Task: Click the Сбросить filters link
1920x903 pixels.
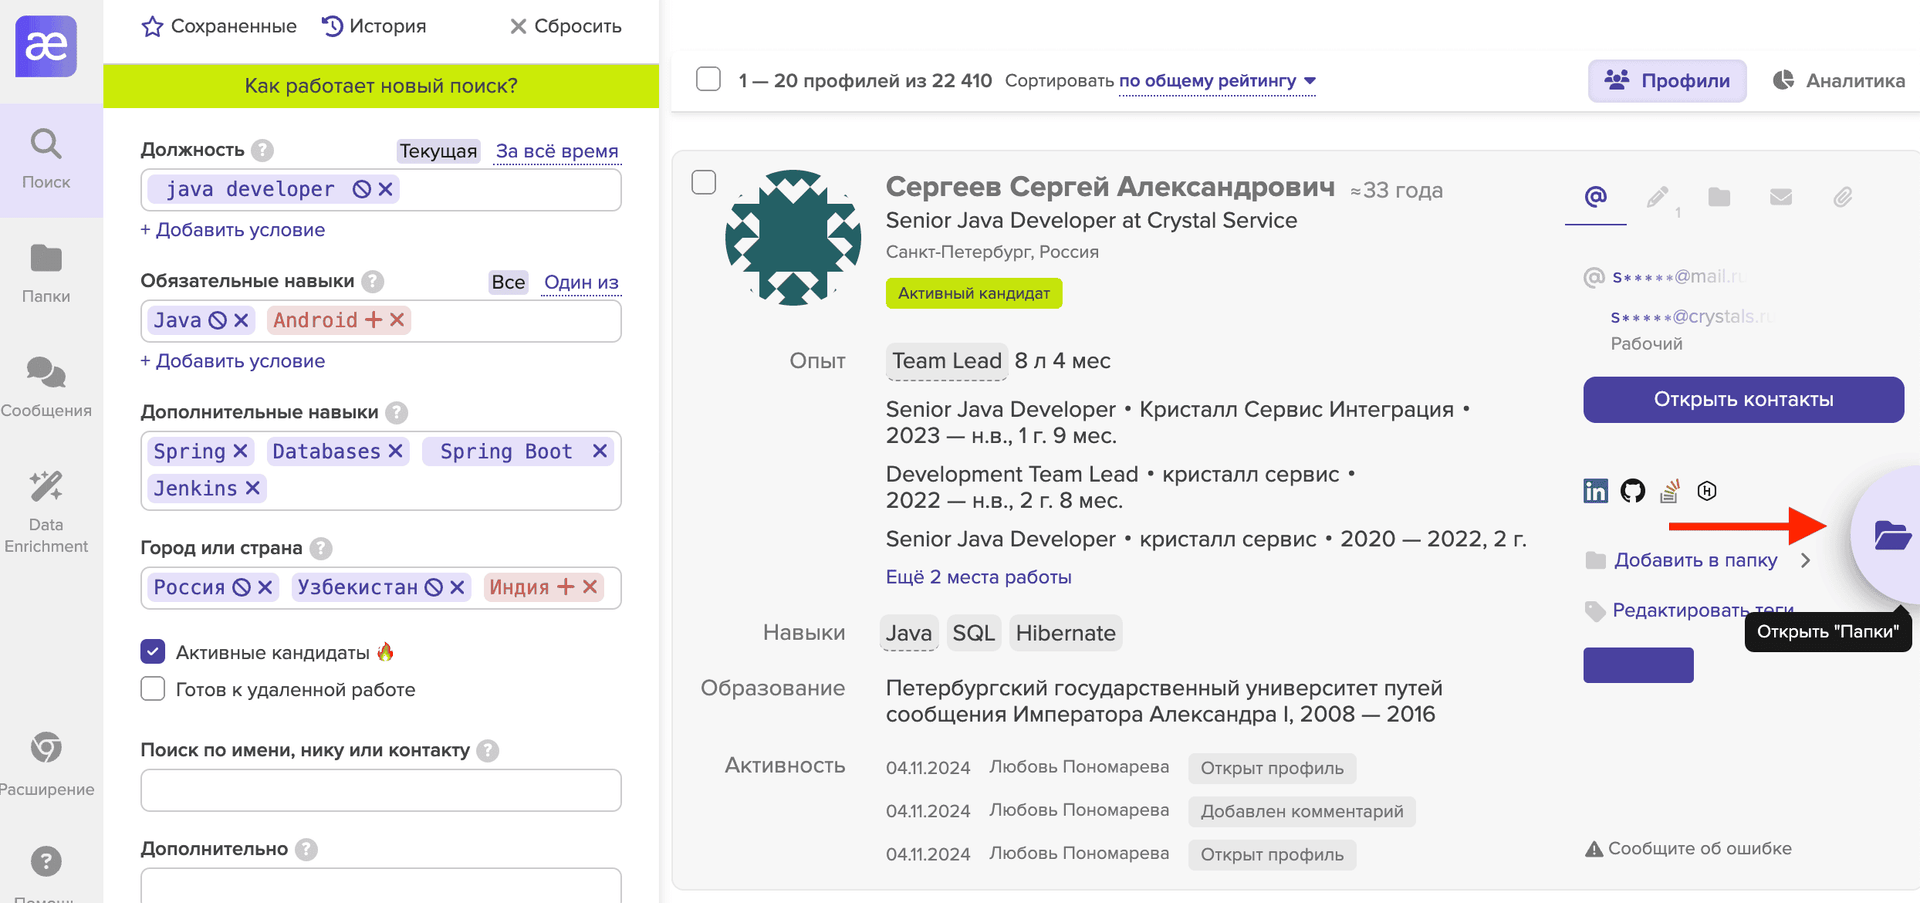Action: click(566, 26)
